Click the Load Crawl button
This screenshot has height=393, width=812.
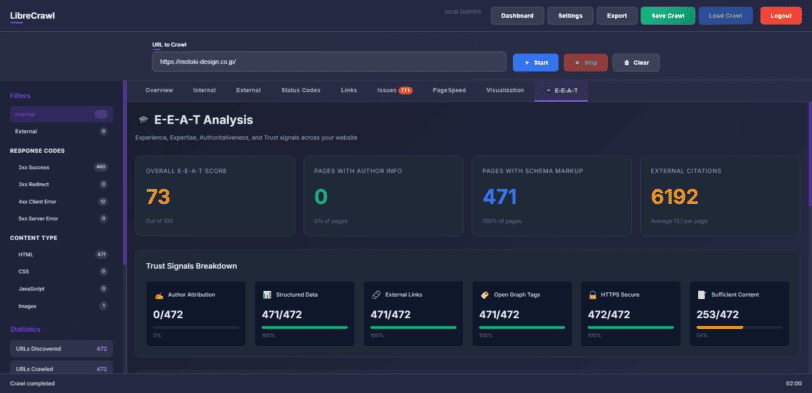click(726, 16)
